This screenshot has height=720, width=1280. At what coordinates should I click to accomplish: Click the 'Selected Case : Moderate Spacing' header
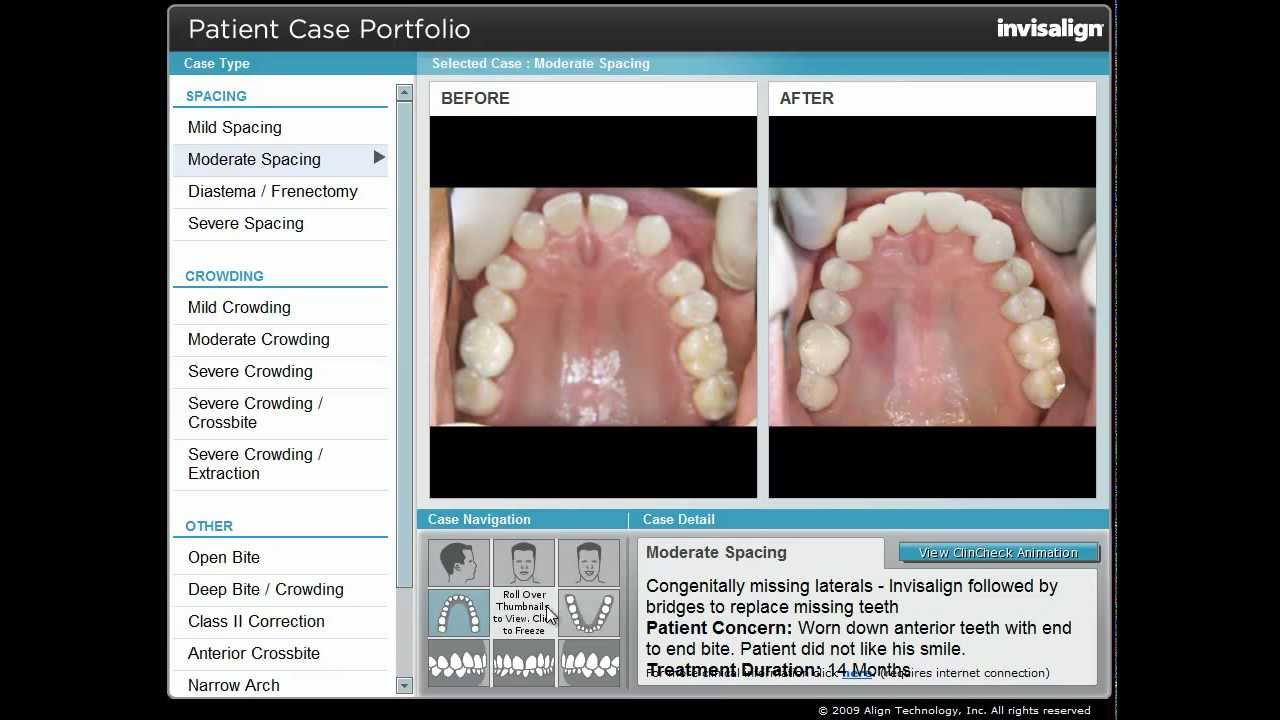click(x=541, y=63)
